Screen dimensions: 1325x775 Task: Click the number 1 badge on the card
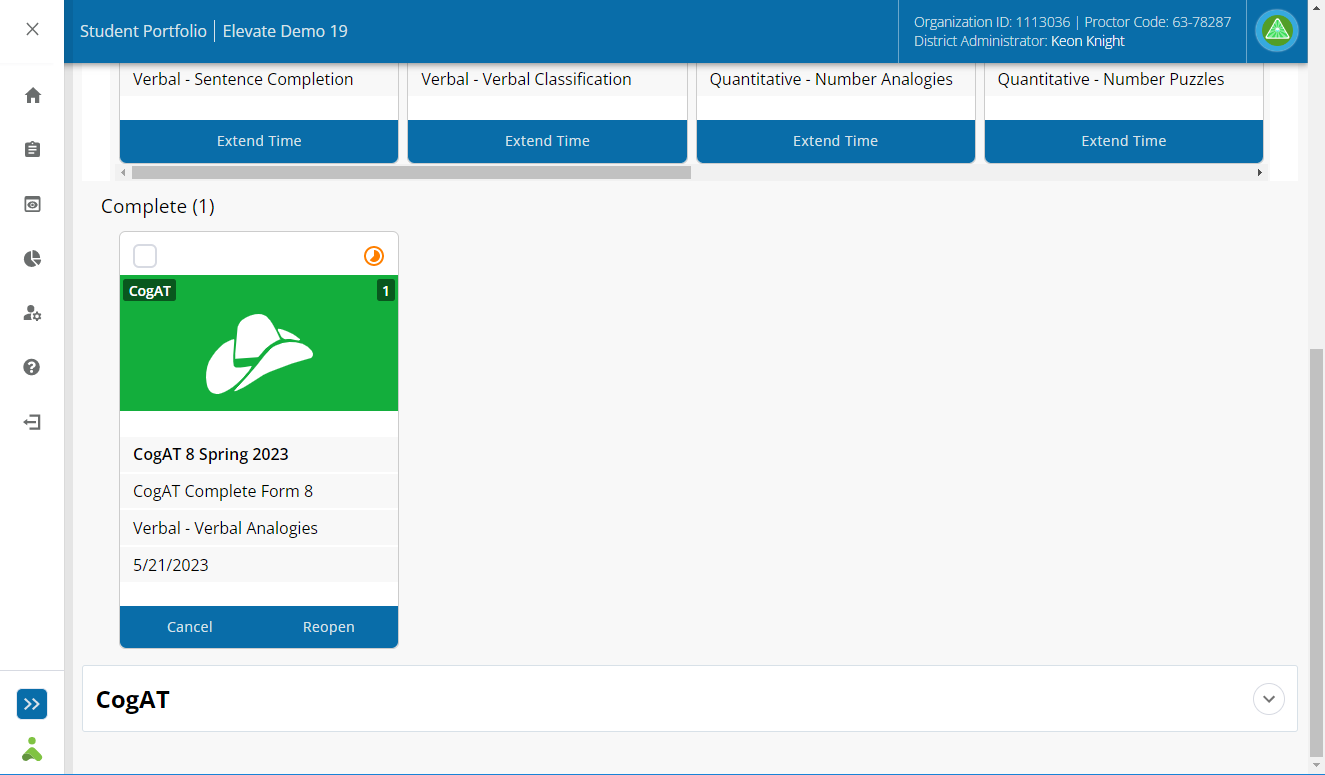pyautogui.click(x=385, y=291)
